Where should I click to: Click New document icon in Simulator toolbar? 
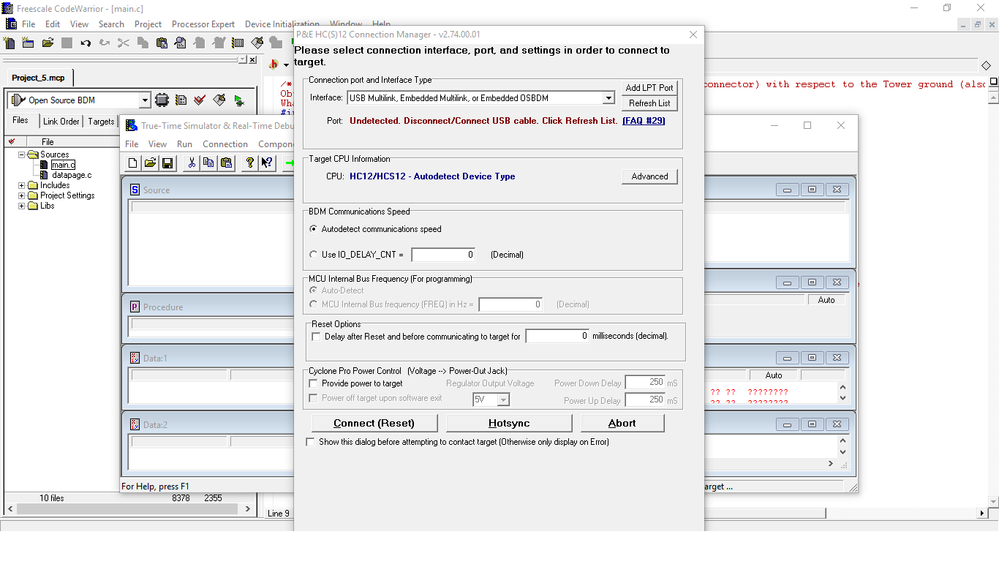coord(132,163)
